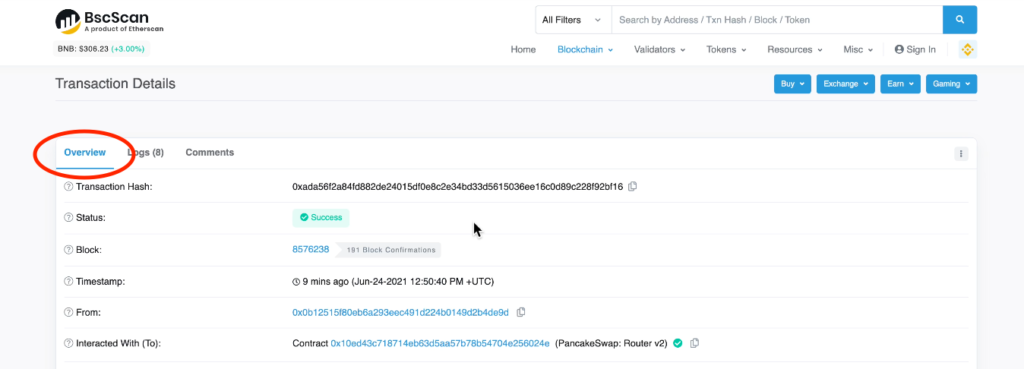Viewport: 1024px width, 369px height.
Task: Click the help icon beside Transaction Hash
Action: 68,186
